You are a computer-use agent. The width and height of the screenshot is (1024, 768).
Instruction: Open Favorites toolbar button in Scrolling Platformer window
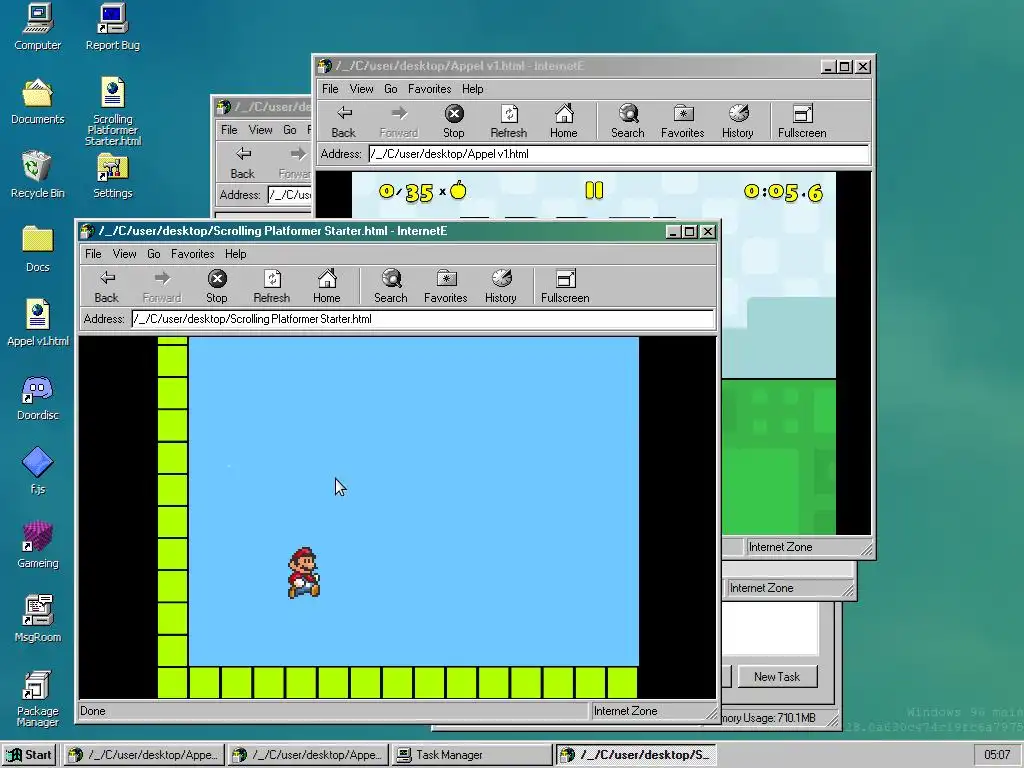445,287
